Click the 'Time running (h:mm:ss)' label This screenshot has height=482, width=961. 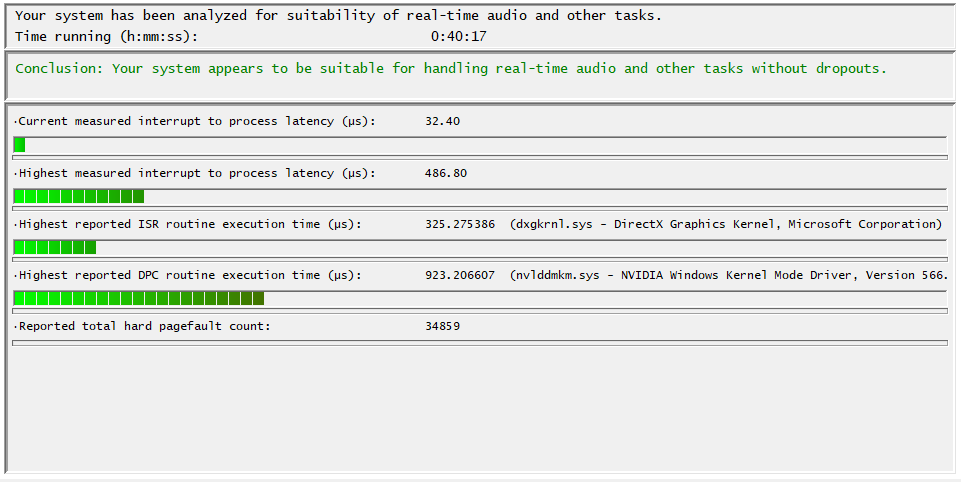click(x=107, y=36)
